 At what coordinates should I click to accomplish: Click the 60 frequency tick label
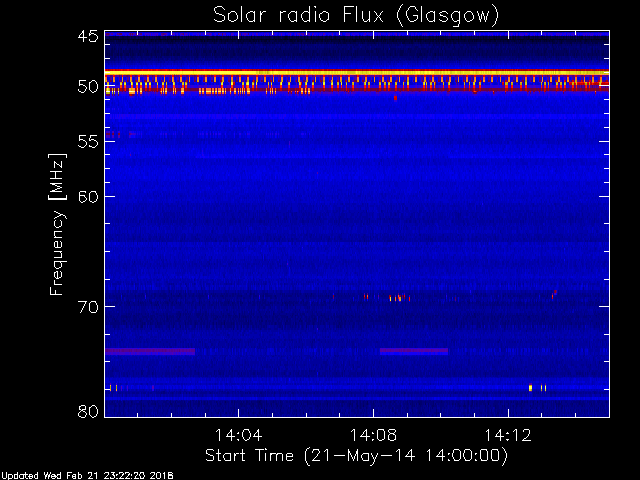(x=88, y=197)
